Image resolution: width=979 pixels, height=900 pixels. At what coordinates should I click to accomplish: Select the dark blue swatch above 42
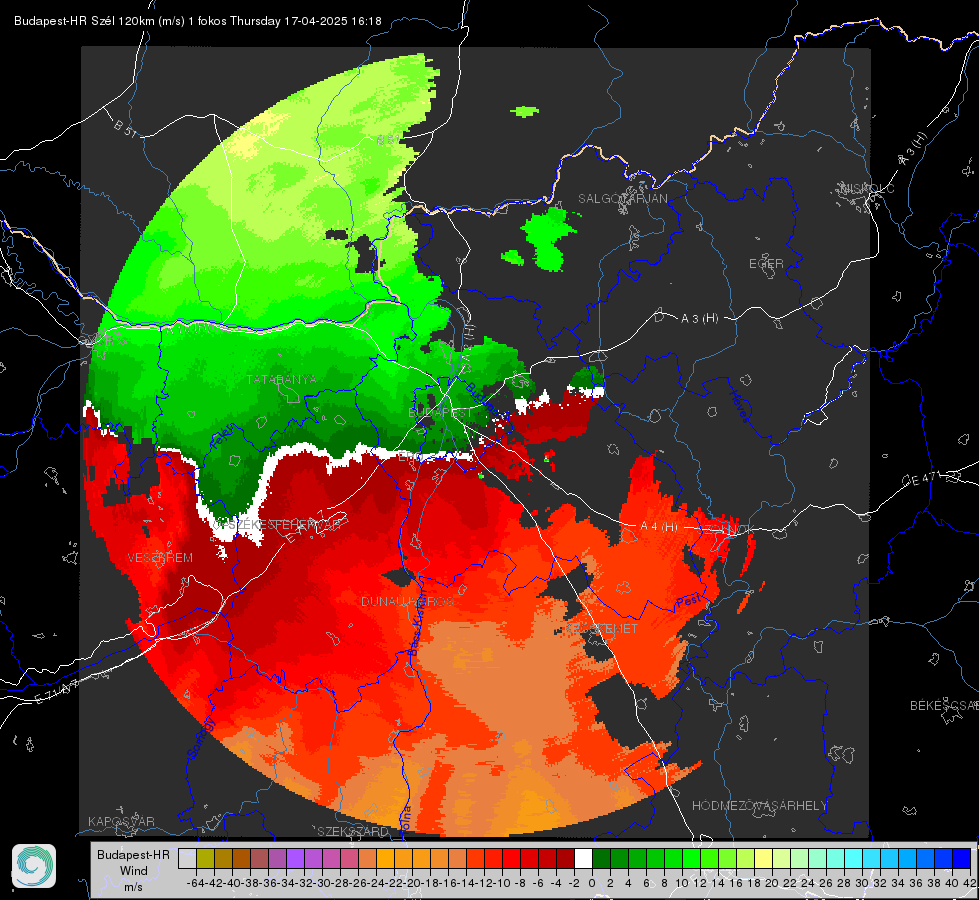pyautogui.click(x=962, y=859)
